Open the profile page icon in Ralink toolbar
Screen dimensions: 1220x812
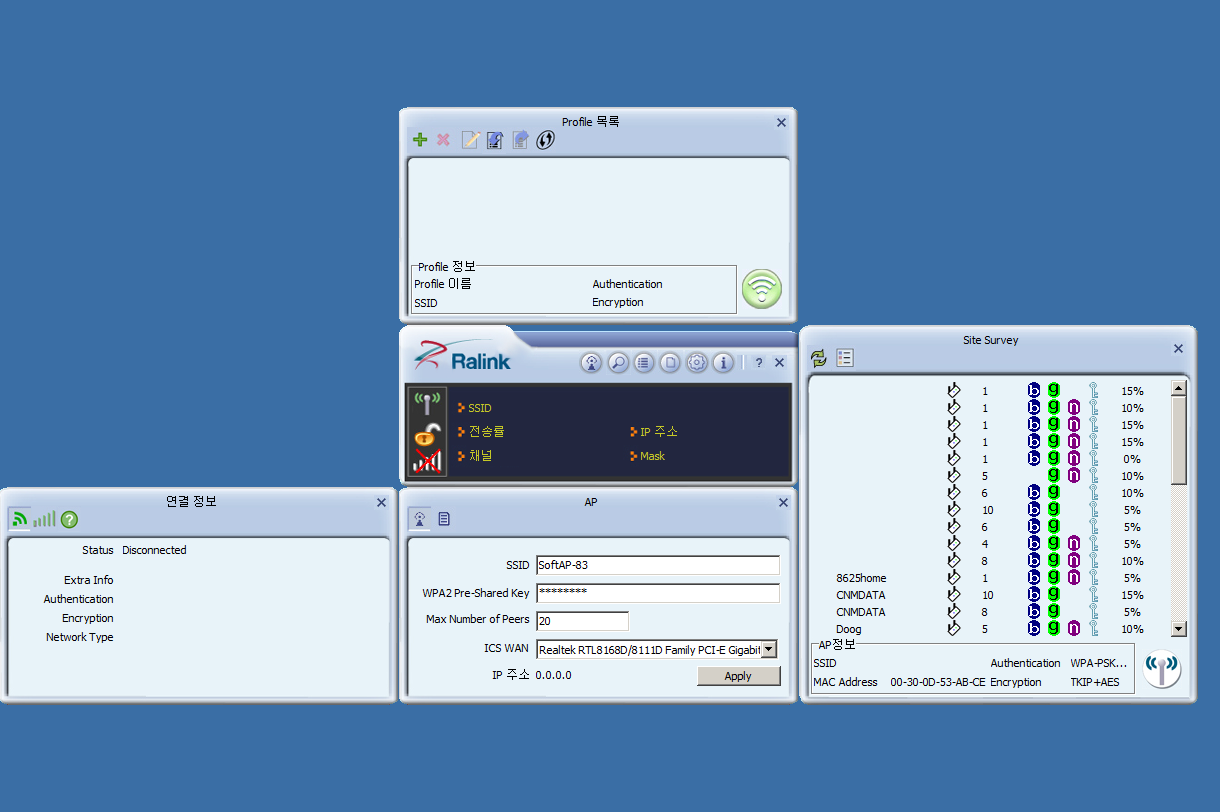[x=670, y=363]
